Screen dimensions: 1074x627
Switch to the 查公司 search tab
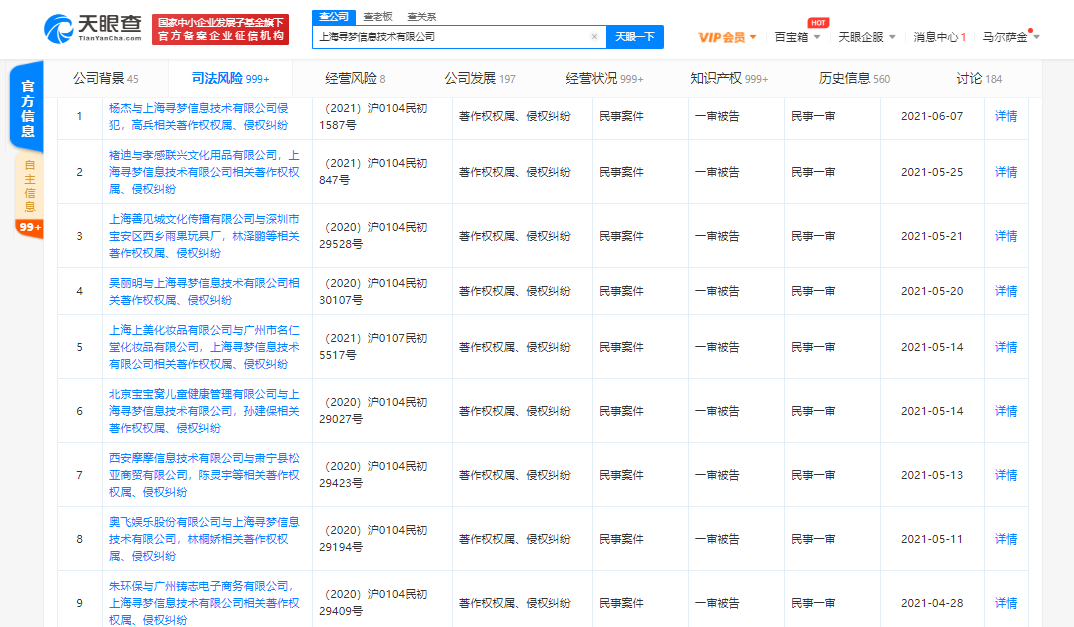point(334,16)
